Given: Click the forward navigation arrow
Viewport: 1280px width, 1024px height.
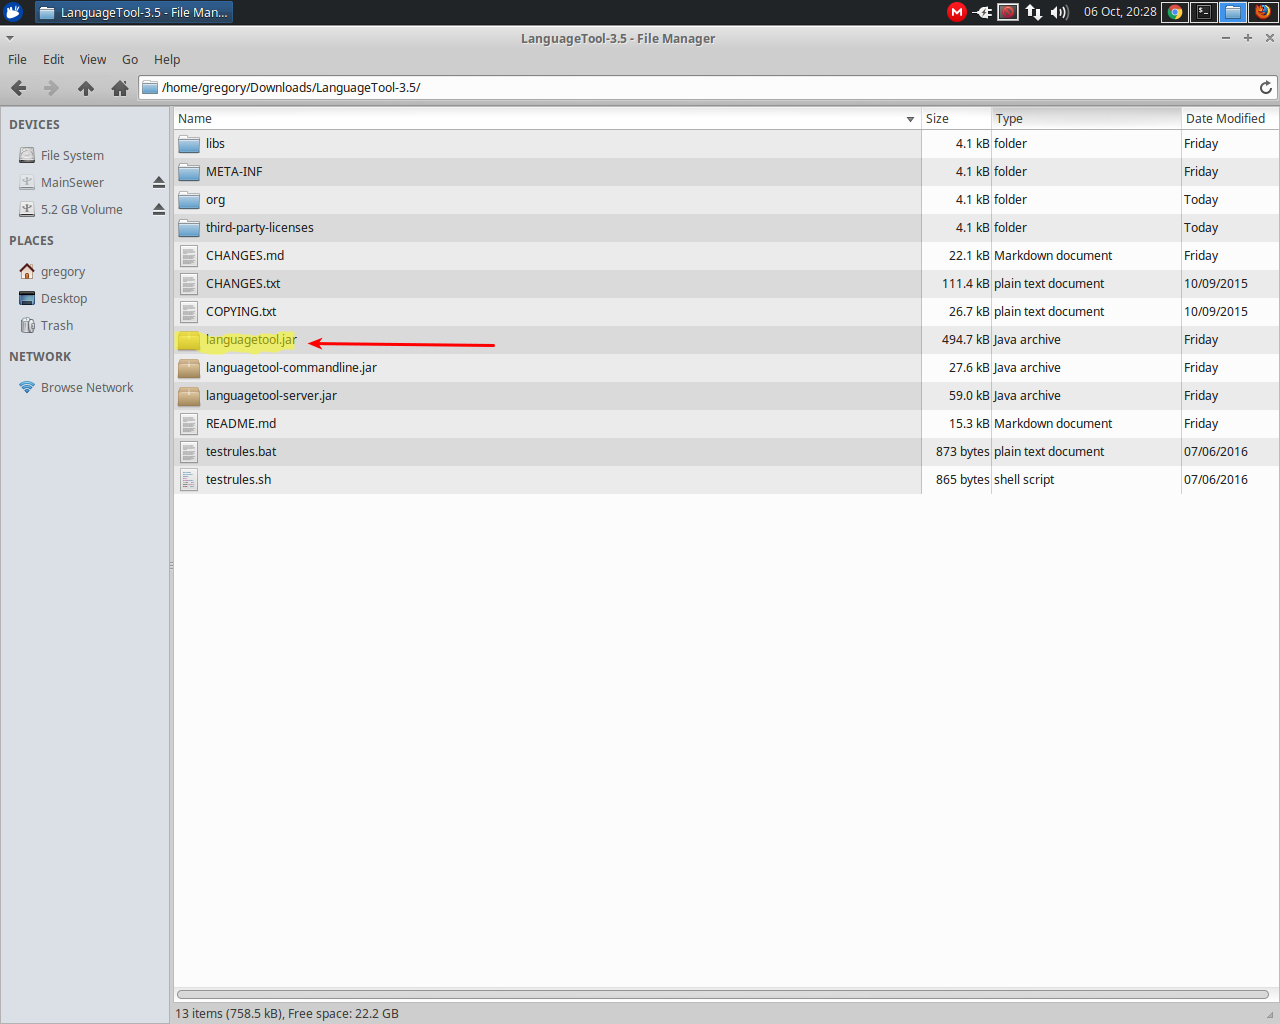Looking at the screenshot, I should coord(51,88).
